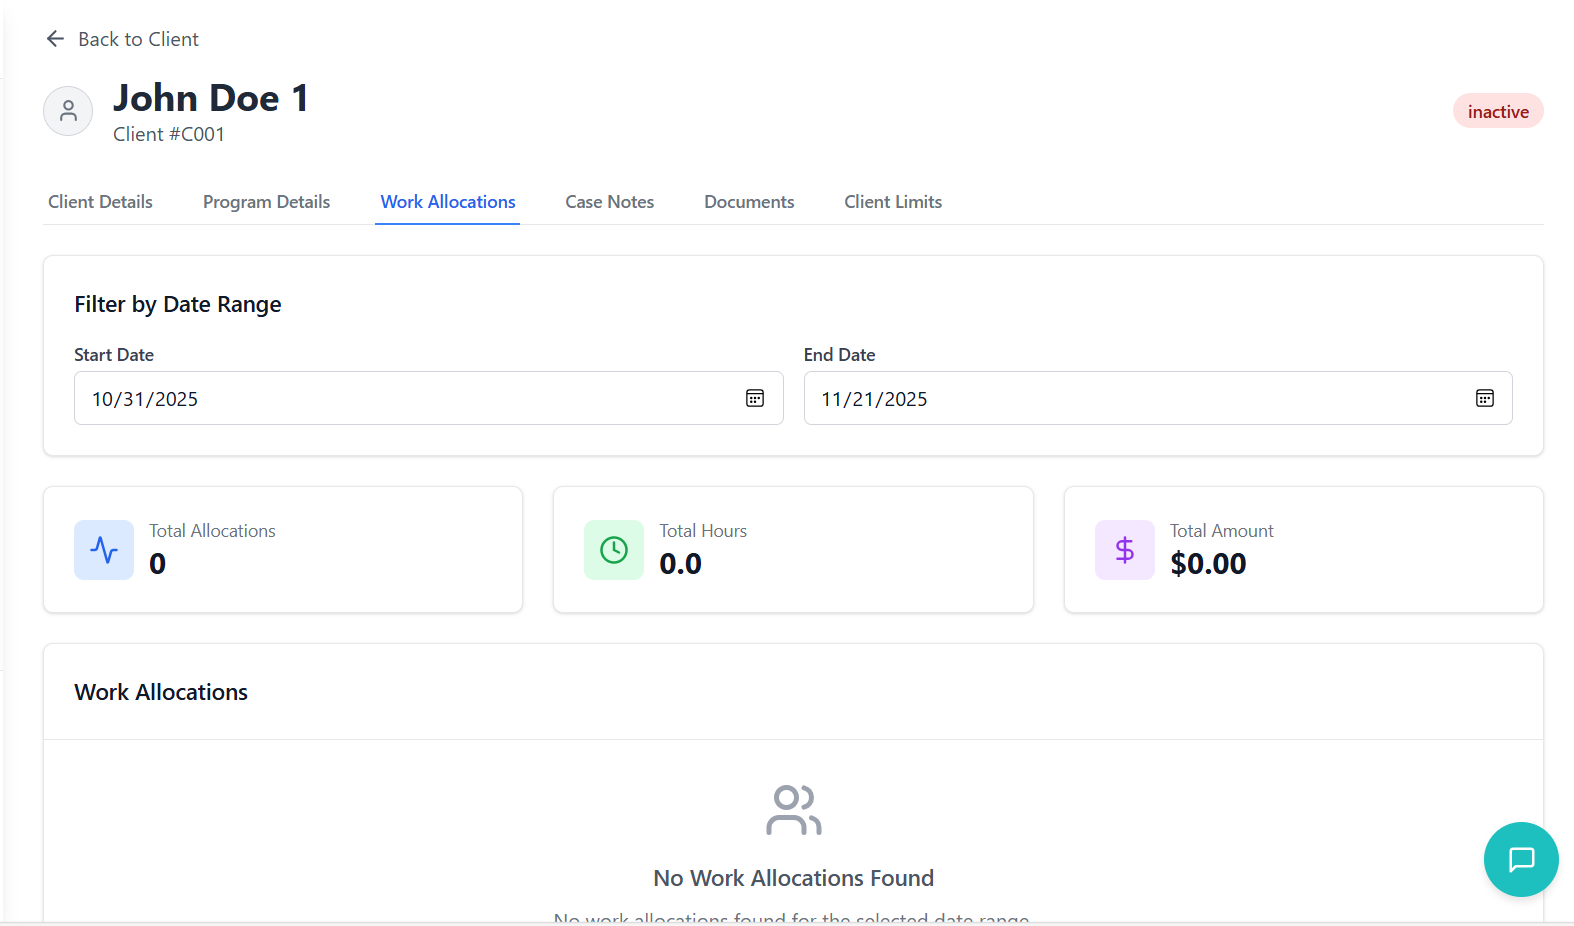This screenshot has width=1574, height=926.
Task: Click the Total Hours clock icon
Action: point(614,550)
